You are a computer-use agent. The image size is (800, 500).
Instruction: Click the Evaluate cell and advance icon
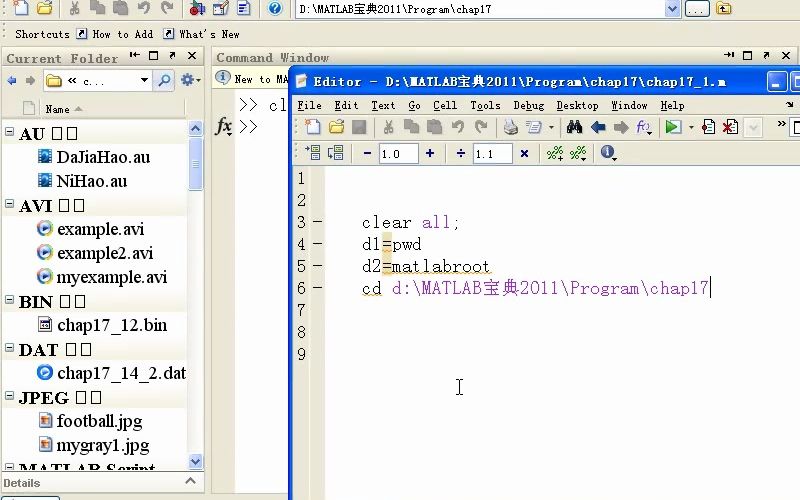336,153
